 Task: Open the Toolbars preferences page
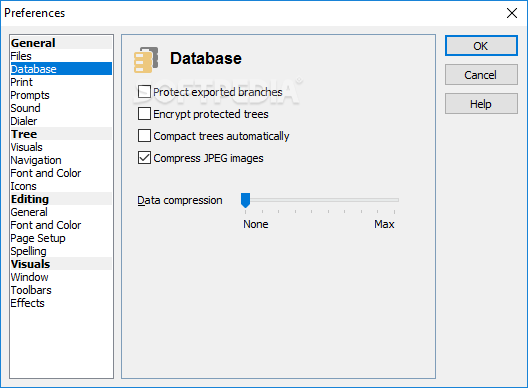[x=61, y=290]
